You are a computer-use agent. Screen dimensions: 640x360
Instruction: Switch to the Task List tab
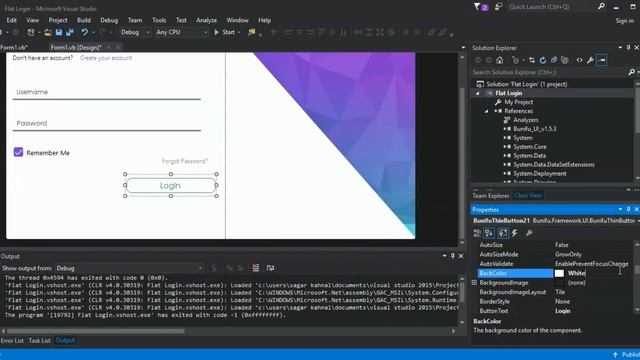pyautogui.click(x=40, y=340)
